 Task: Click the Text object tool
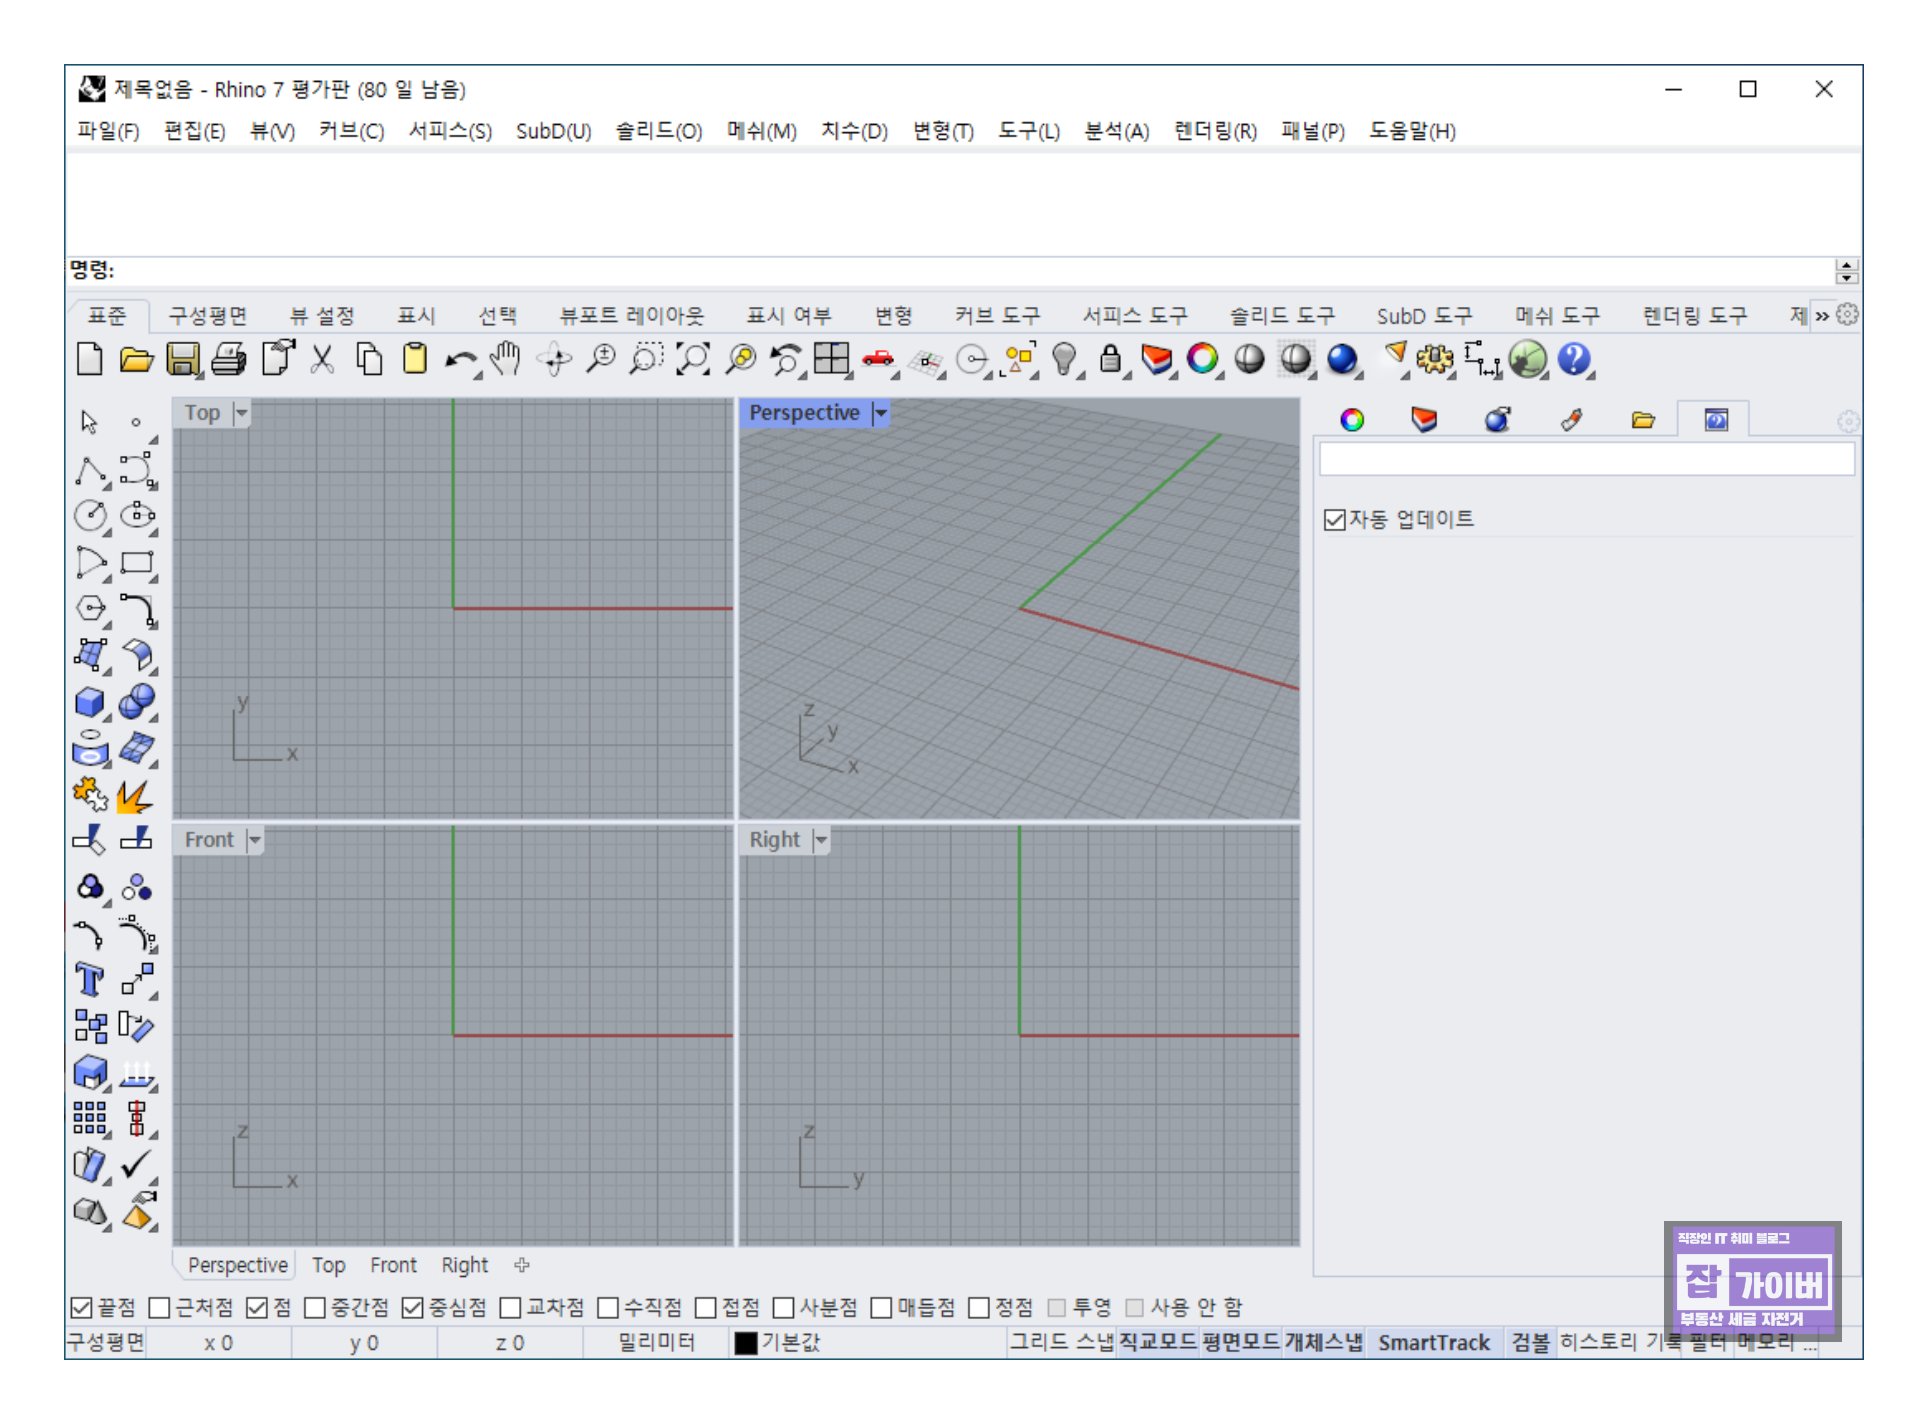(x=90, y=980)
